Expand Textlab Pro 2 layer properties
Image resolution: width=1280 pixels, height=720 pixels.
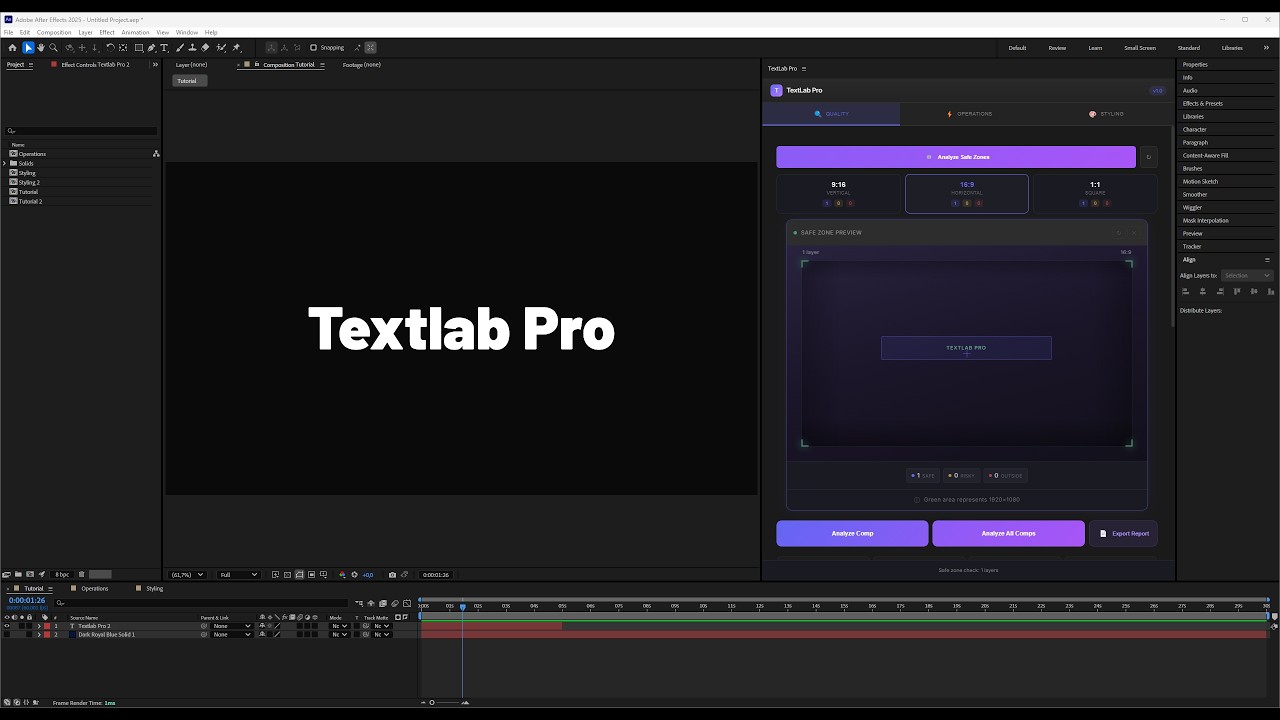tap(39, 626)
